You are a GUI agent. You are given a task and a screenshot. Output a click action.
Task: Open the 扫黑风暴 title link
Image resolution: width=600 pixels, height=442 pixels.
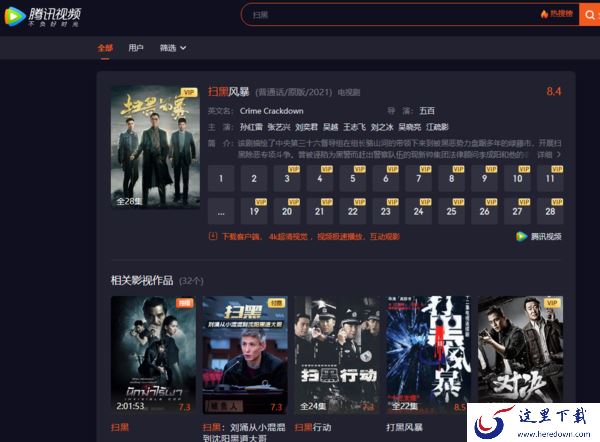pyautogui.click(x=228, y=91)
